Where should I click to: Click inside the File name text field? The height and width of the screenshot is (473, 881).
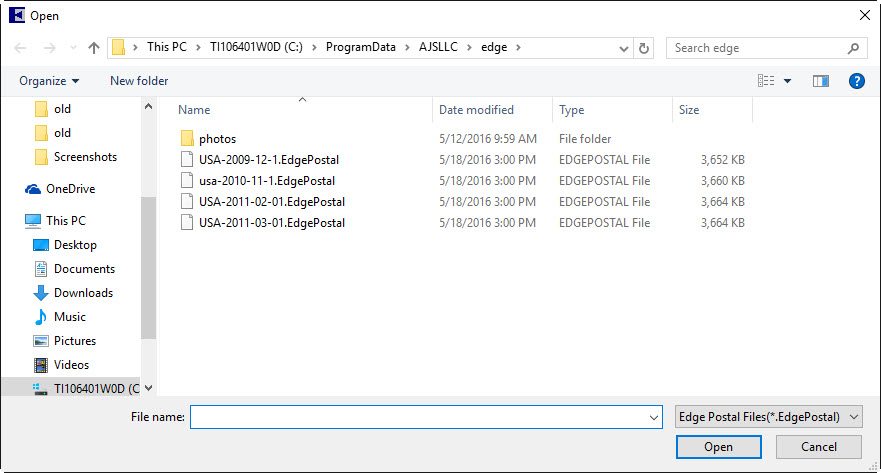coord(420,417)
